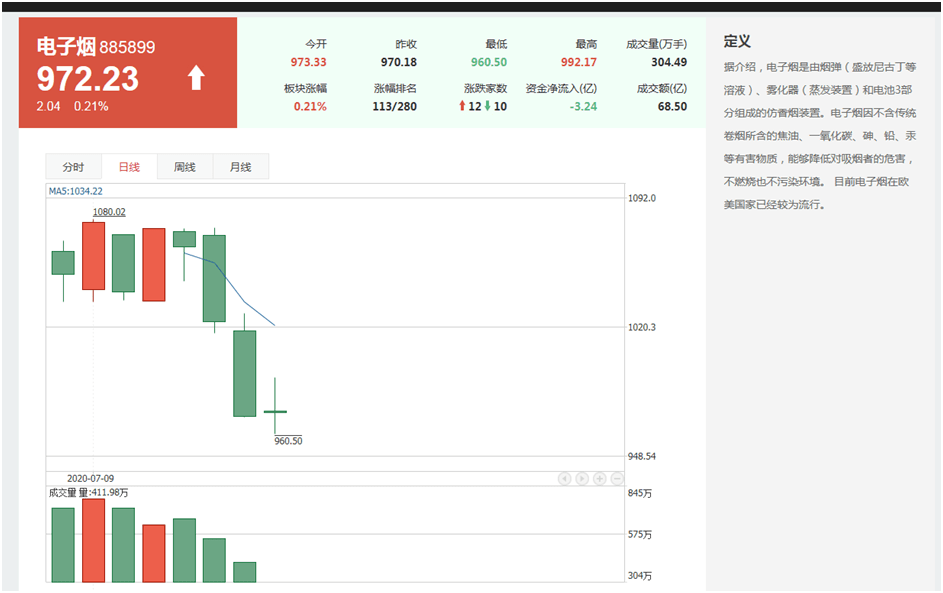Select the 日线 tab
Screen dimensions: 943x593
tap(129, 167)
